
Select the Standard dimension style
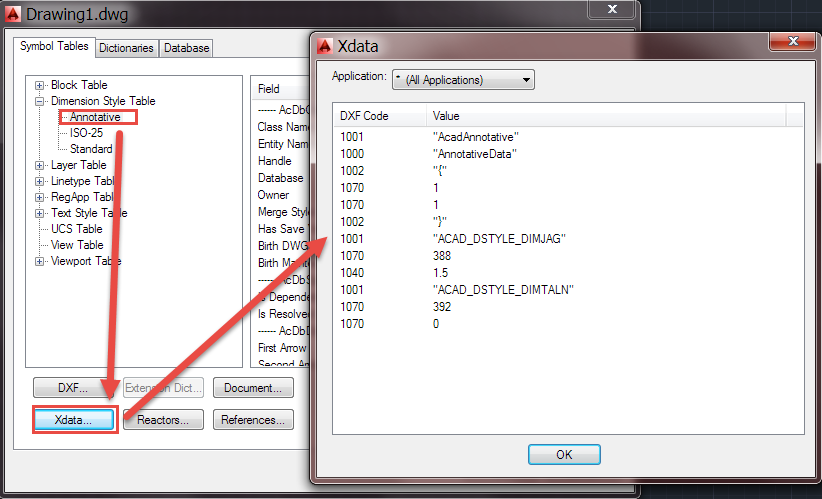pyautogui.click(x=91, y=149)
